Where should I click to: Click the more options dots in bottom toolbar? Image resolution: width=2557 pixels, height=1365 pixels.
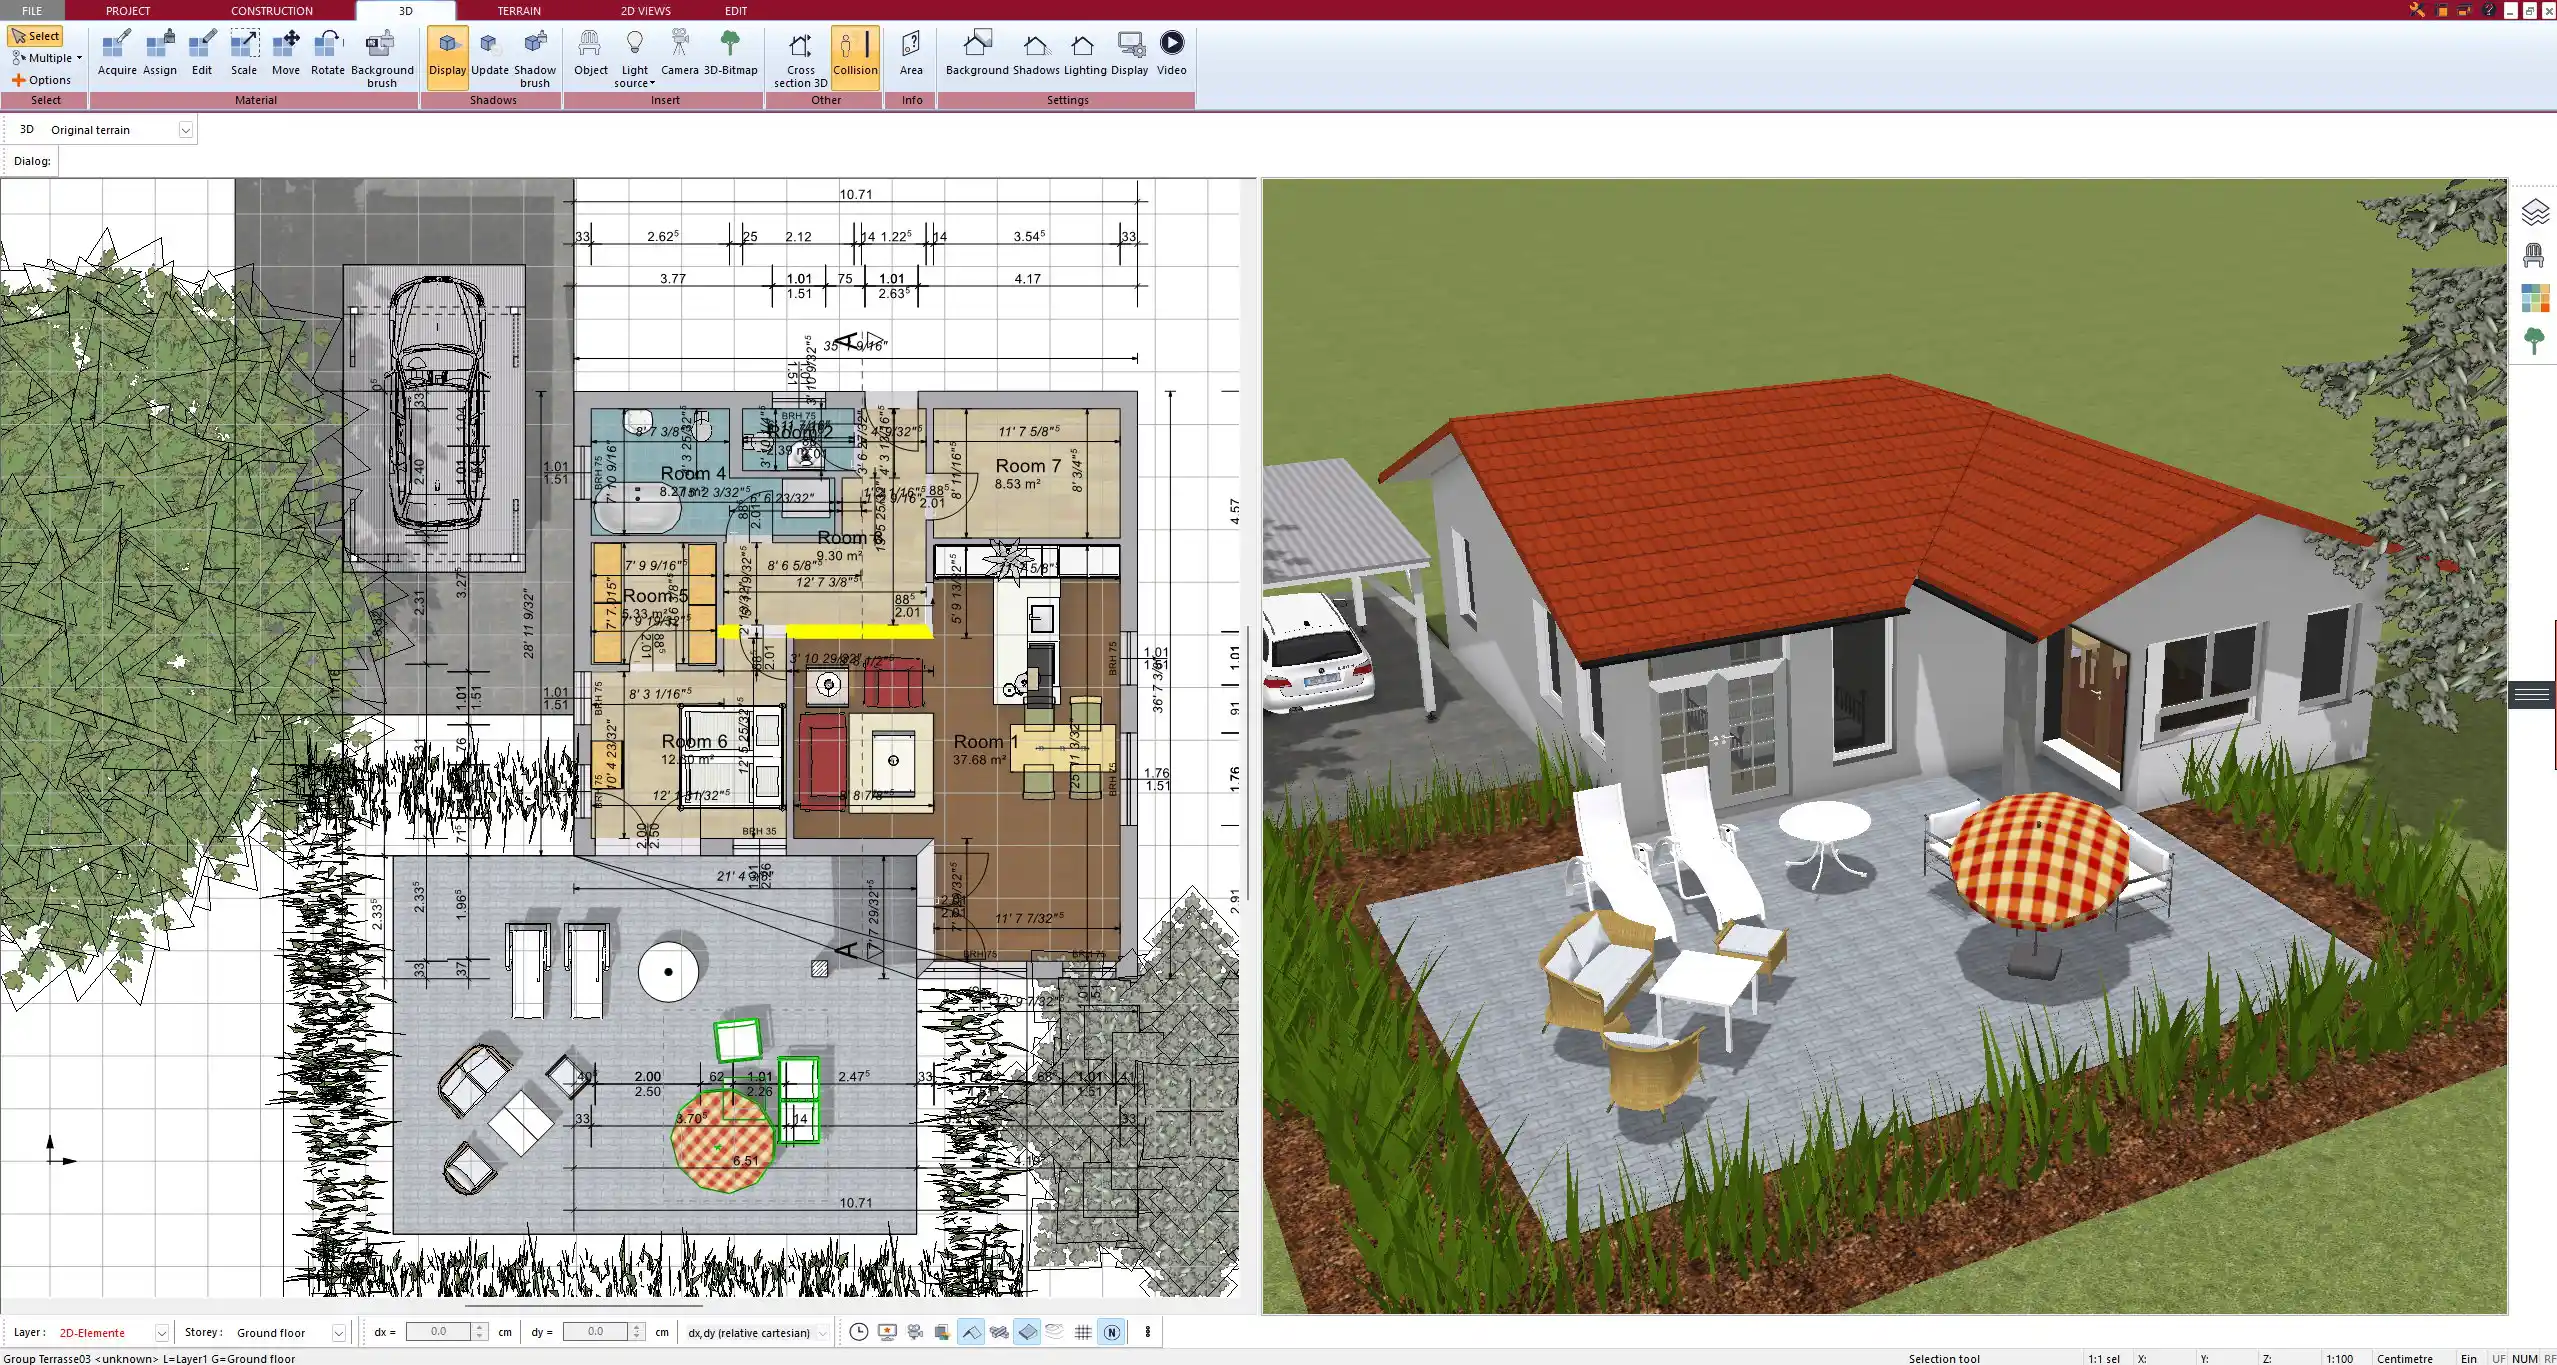coord(1148,1332)
